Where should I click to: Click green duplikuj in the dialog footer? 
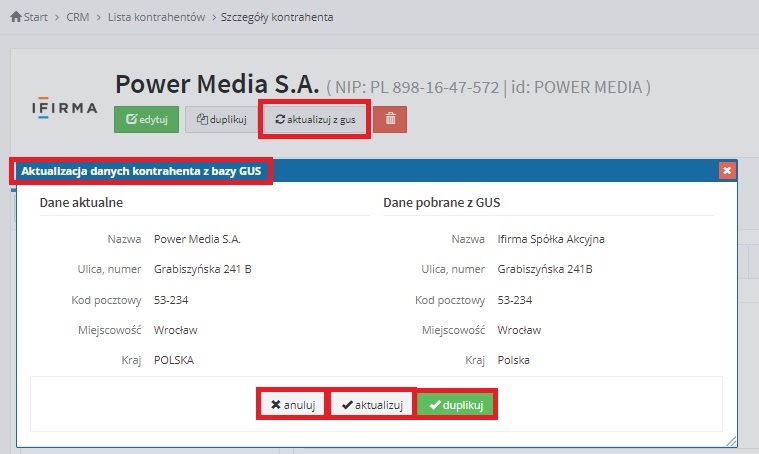pos(456,405)
